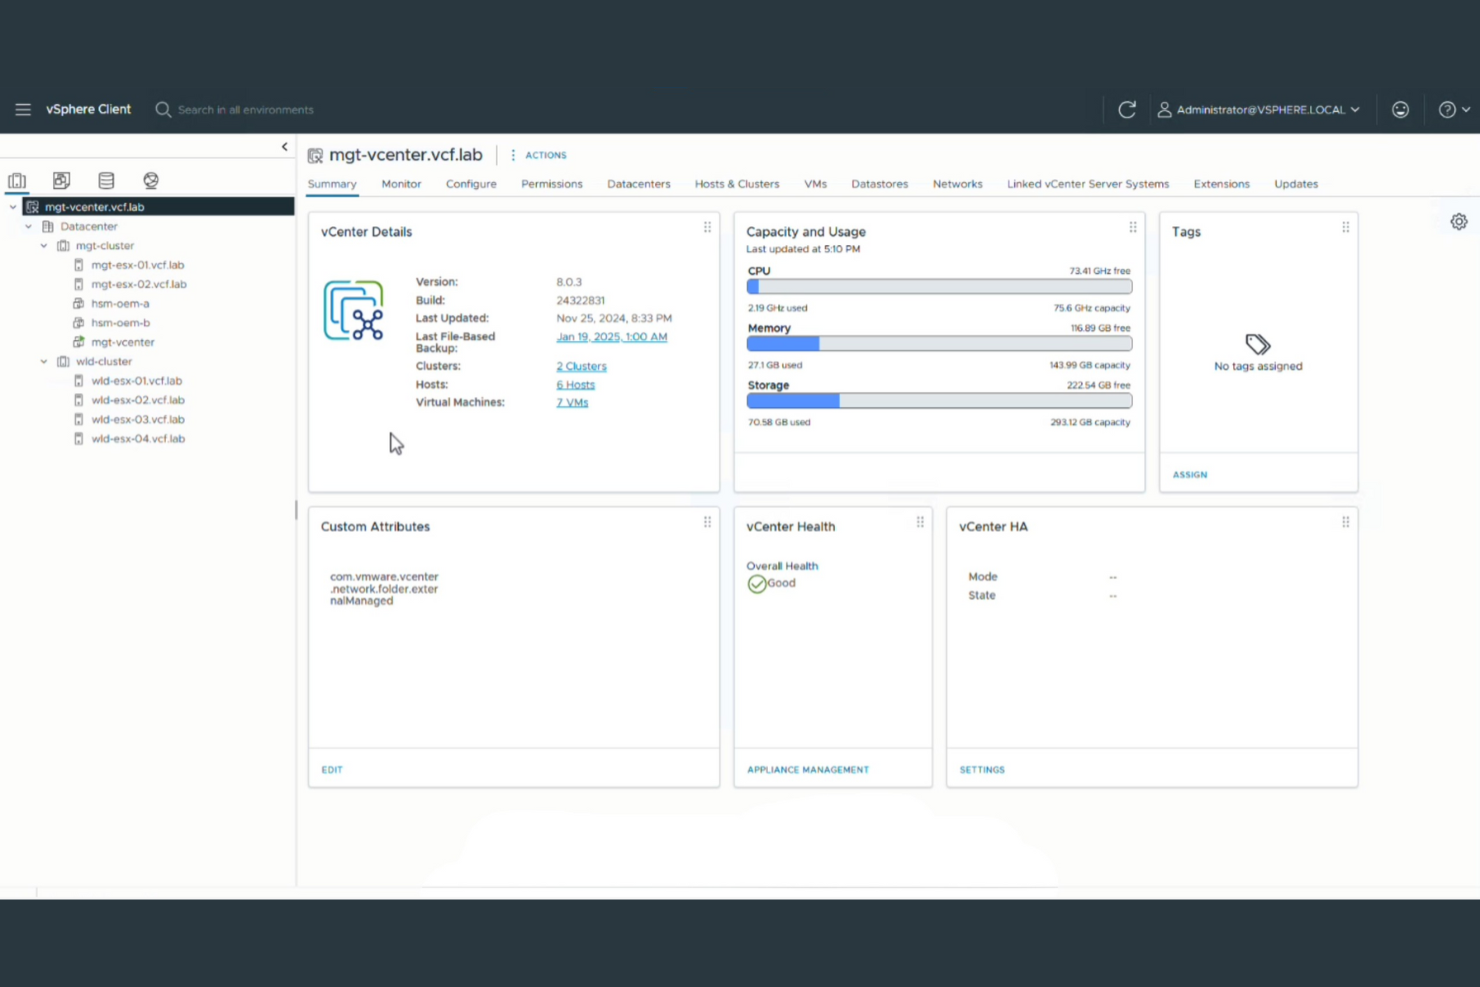The image size is (1480, 987).
Task: Switch to Hosts and Clusters inventory view icon
Action: [x=17, y=181]
